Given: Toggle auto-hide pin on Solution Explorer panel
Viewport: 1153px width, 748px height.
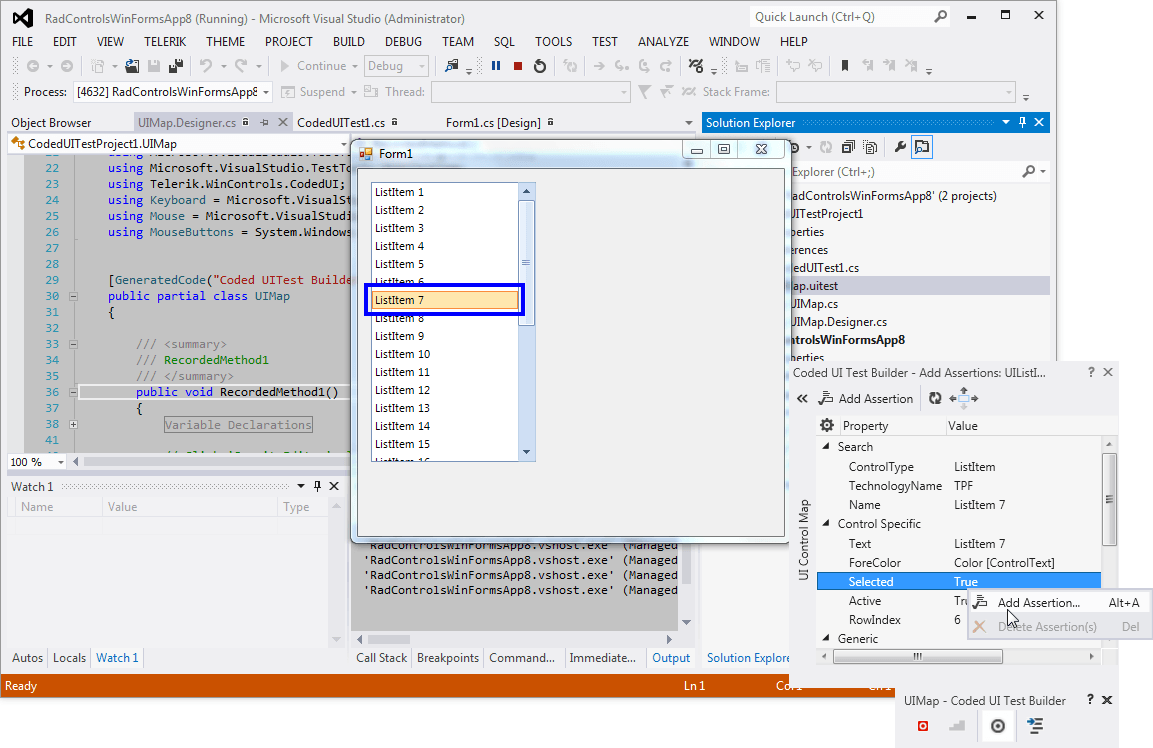Looking at the screenshot, I should pyautogui.click(x=1022, y=122).
